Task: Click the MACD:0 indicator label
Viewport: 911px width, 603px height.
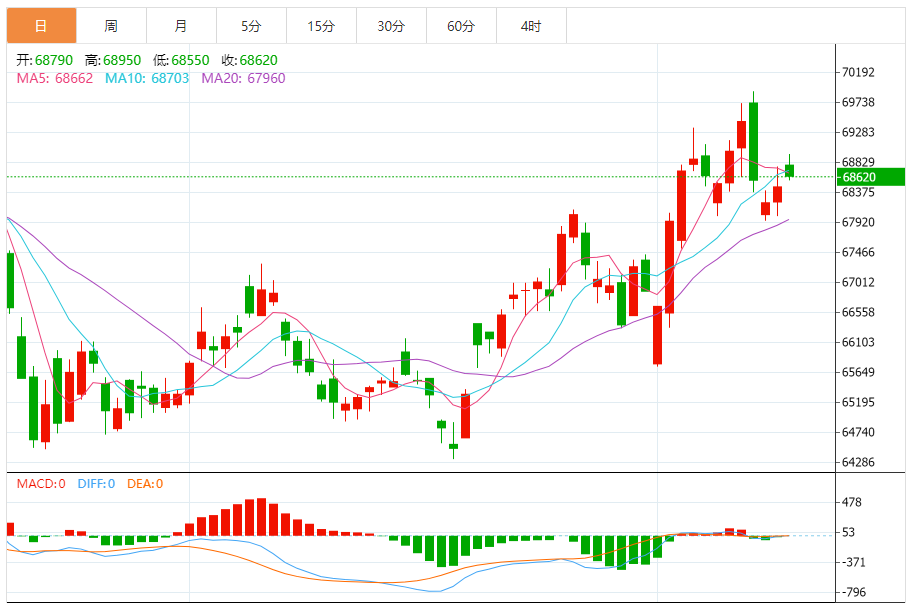Action: click(41, 484)
